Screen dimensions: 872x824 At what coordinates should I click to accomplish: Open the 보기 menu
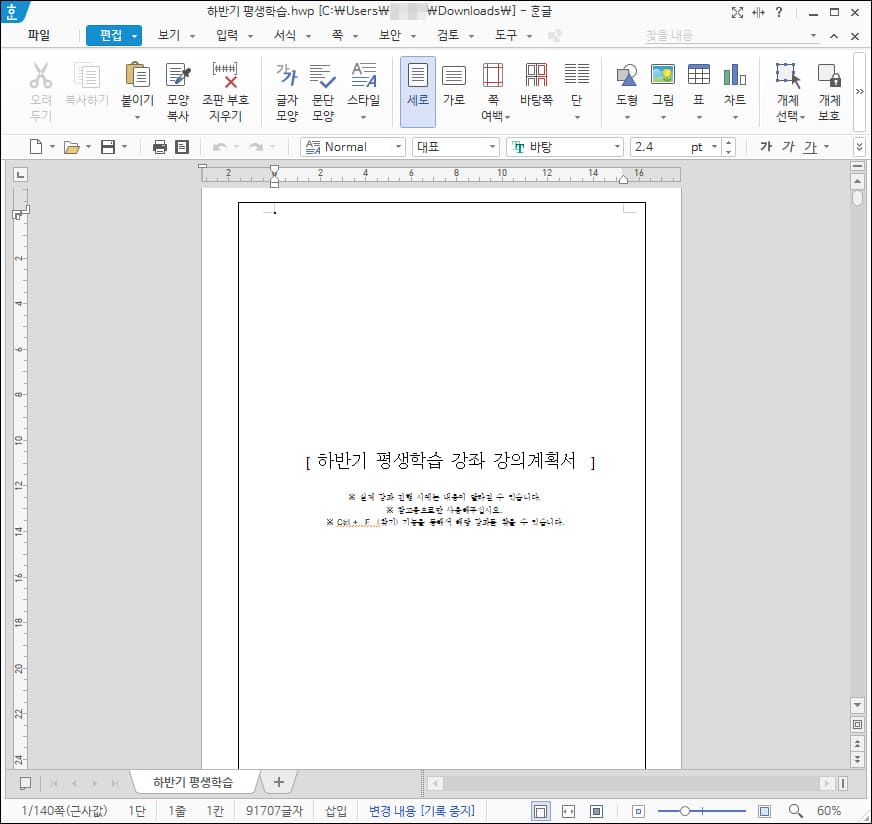coord(169,35)
